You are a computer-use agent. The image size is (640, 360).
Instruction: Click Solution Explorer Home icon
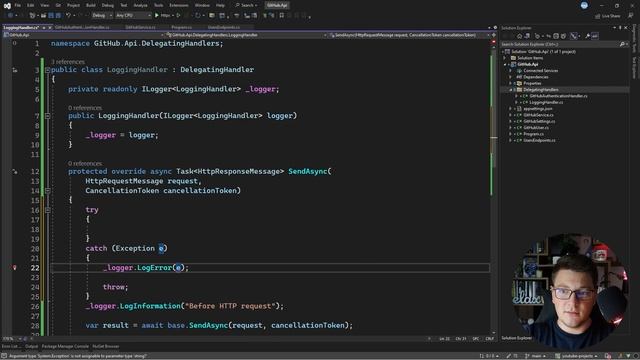519,36
